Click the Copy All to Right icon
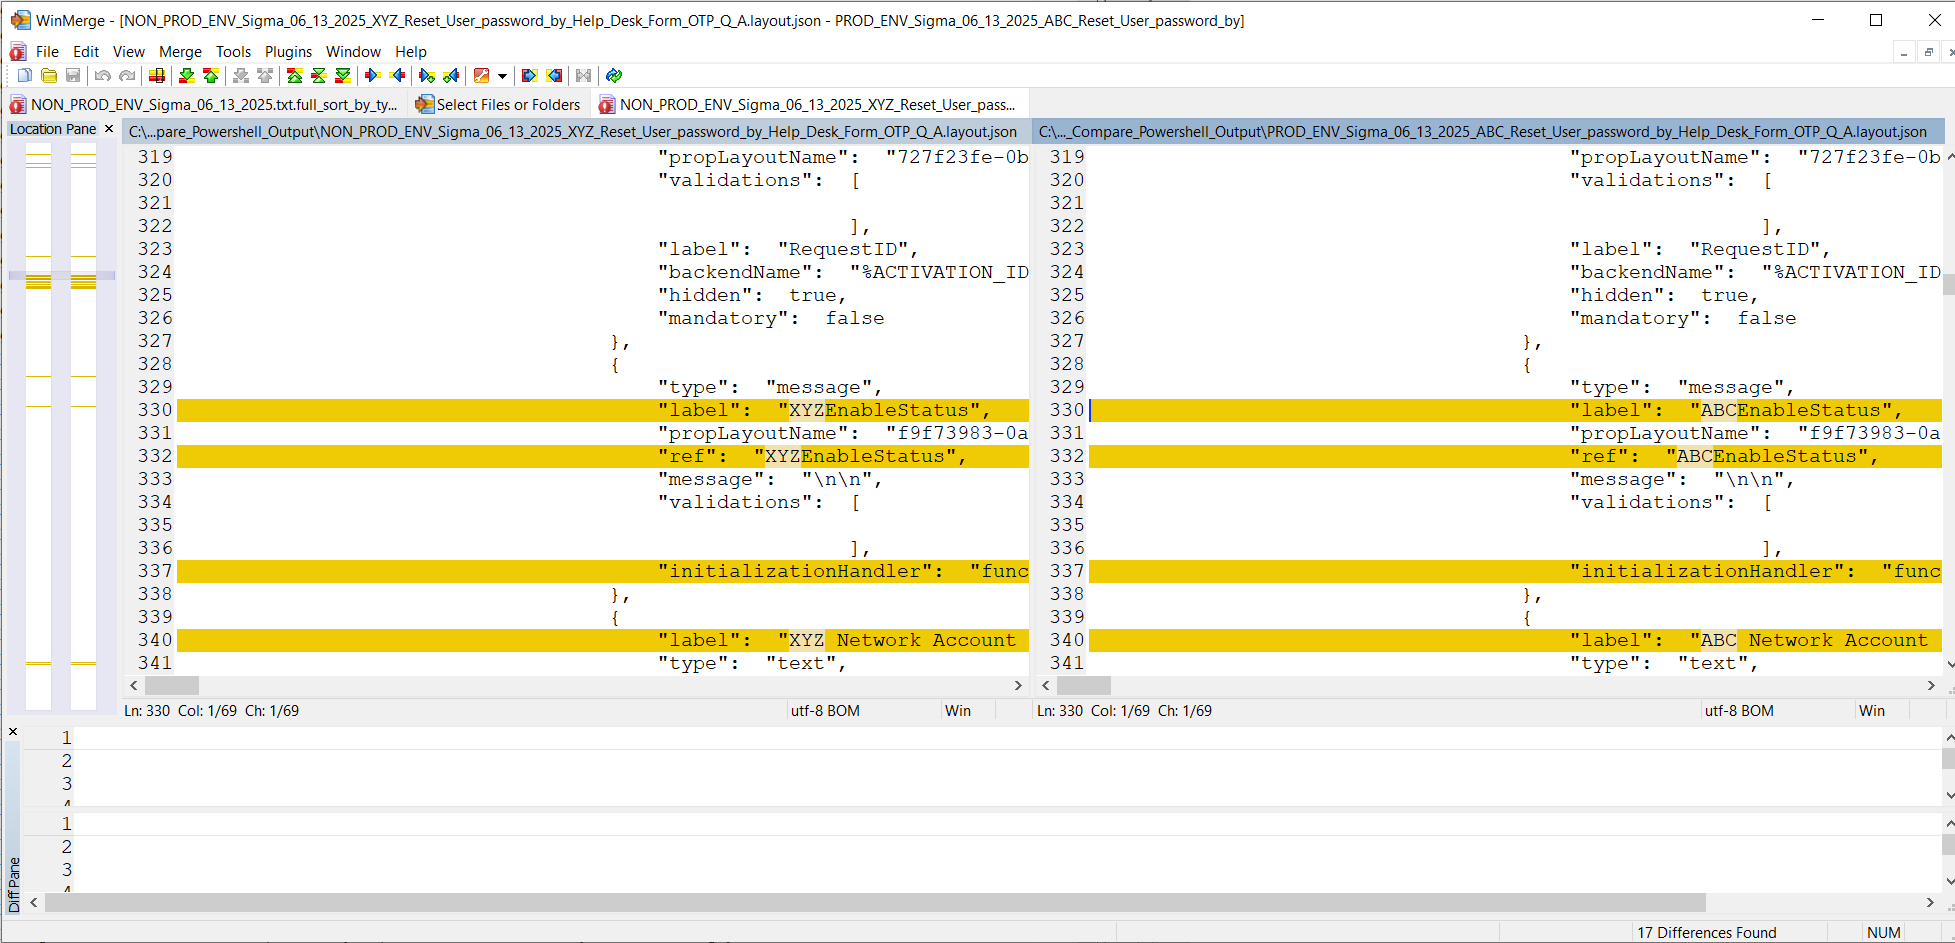 click(x=529, y=76)
